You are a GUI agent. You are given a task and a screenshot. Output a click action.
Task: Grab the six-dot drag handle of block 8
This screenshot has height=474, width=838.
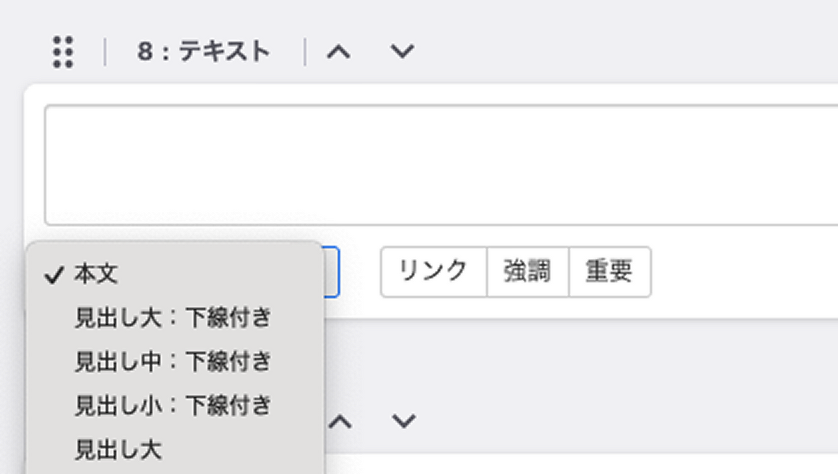click(x=63, y=52)
